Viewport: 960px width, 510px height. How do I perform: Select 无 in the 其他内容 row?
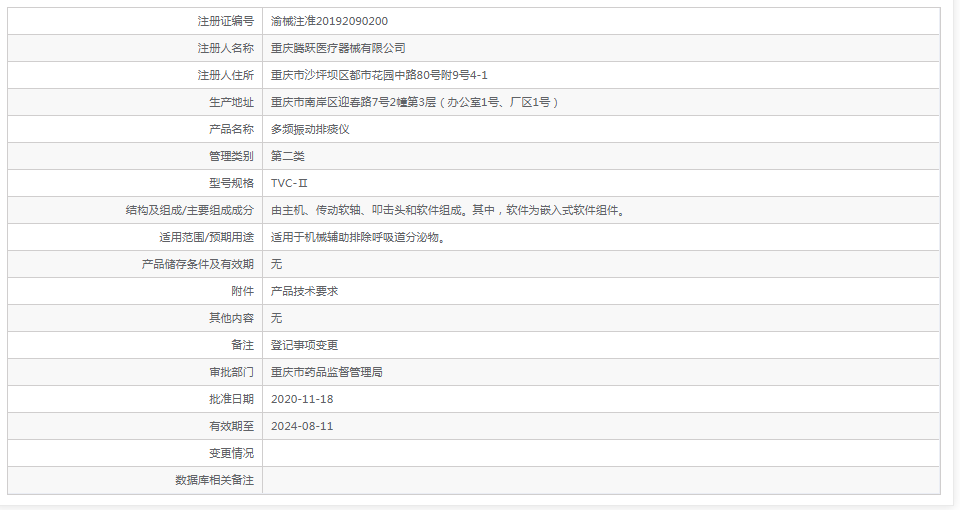pyautogui.click(x=276, y=318)
